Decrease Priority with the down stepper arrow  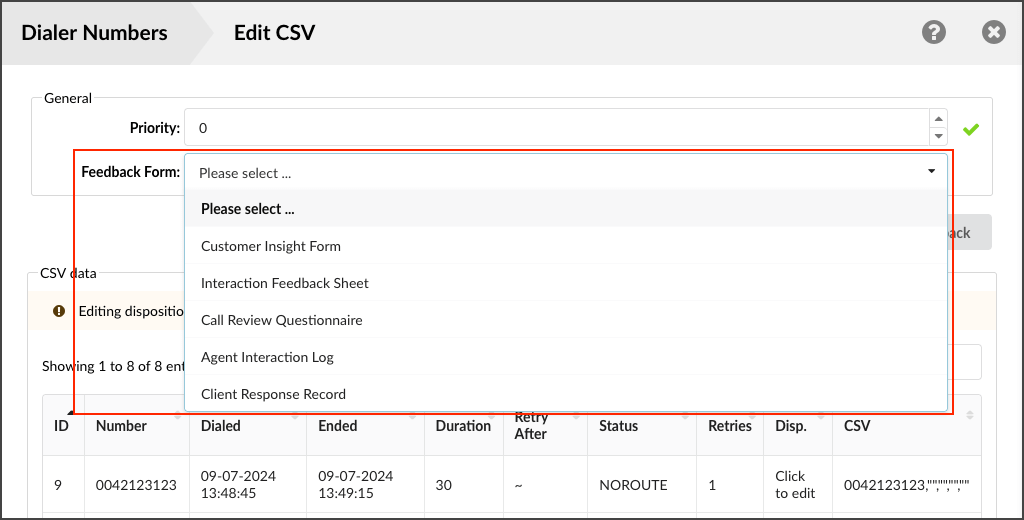938,136
